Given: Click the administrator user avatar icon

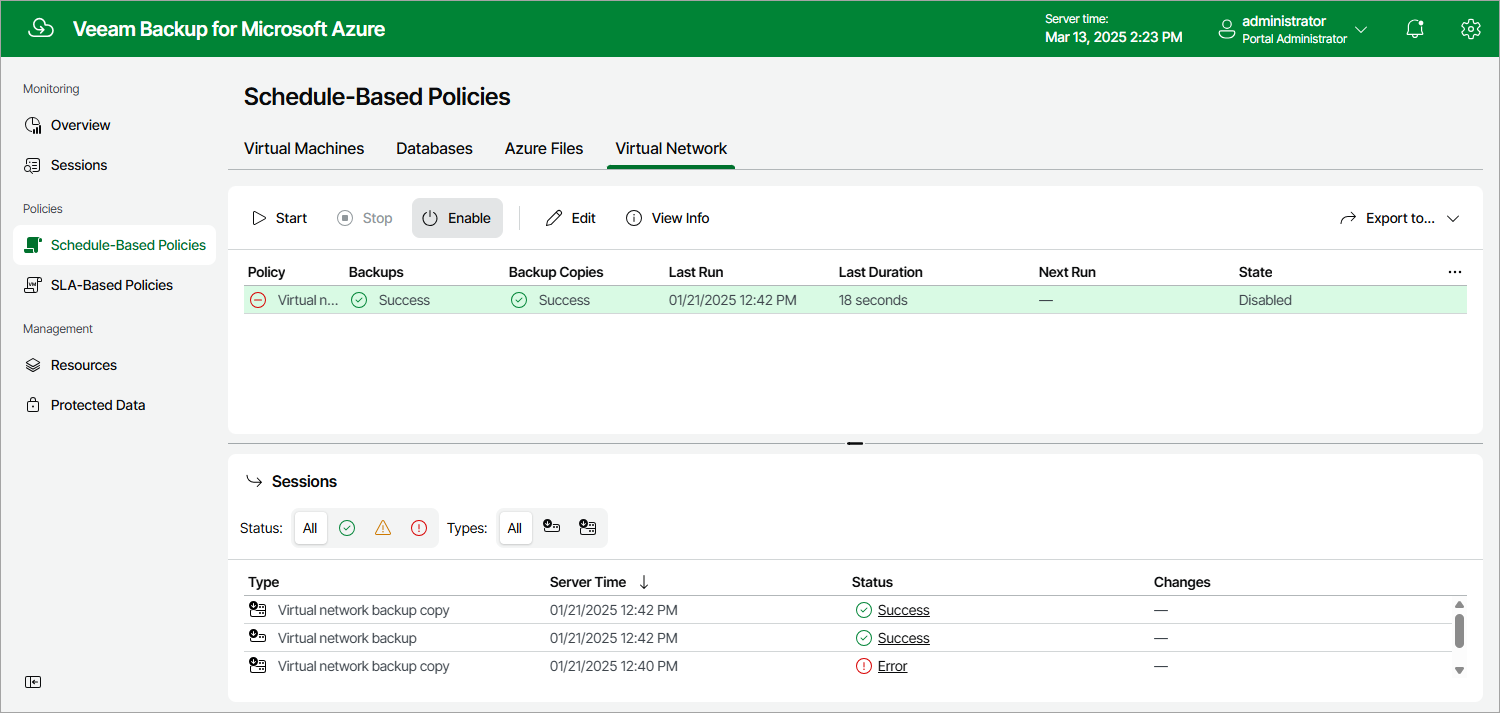Looking at the screenshot, I should coord(1227,29).
